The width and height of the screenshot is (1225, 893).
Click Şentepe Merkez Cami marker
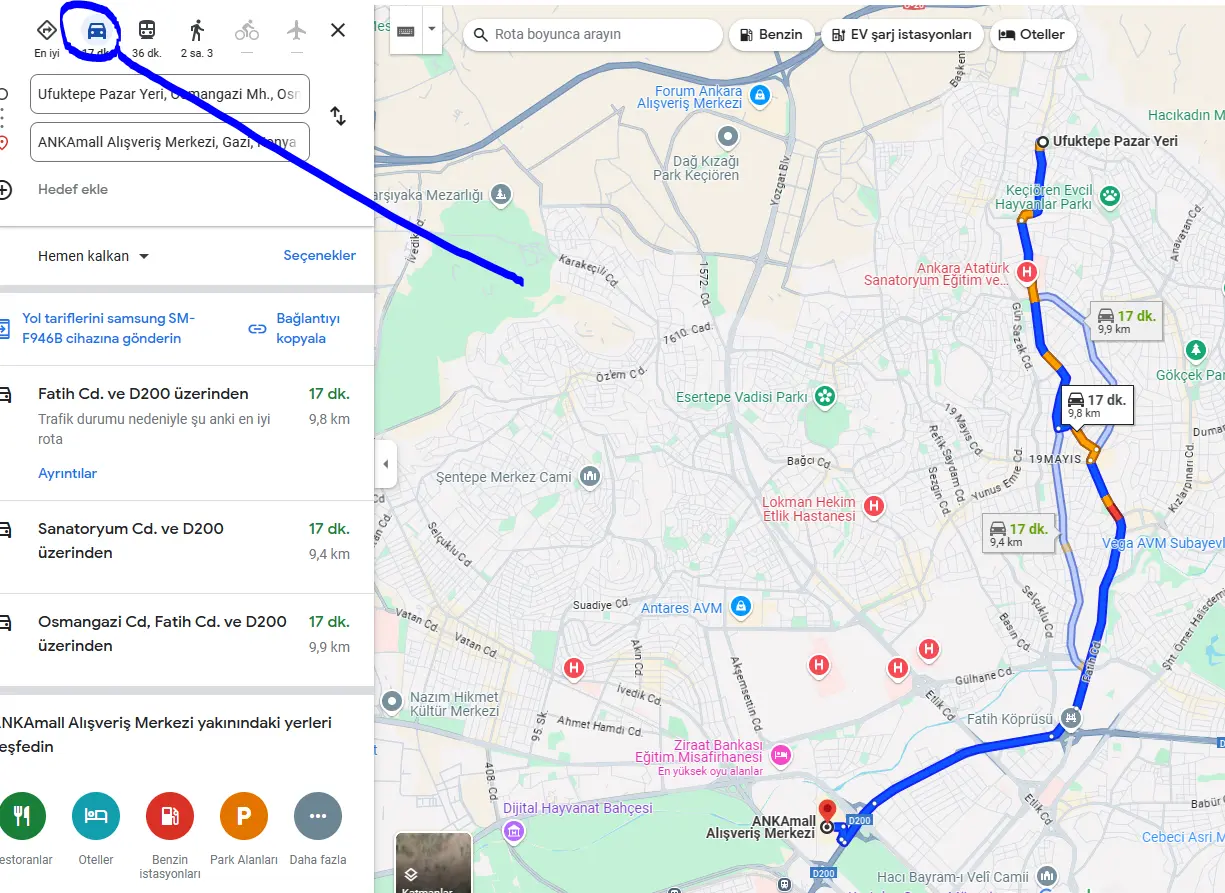pyautogui.click(x=590, y=476)
